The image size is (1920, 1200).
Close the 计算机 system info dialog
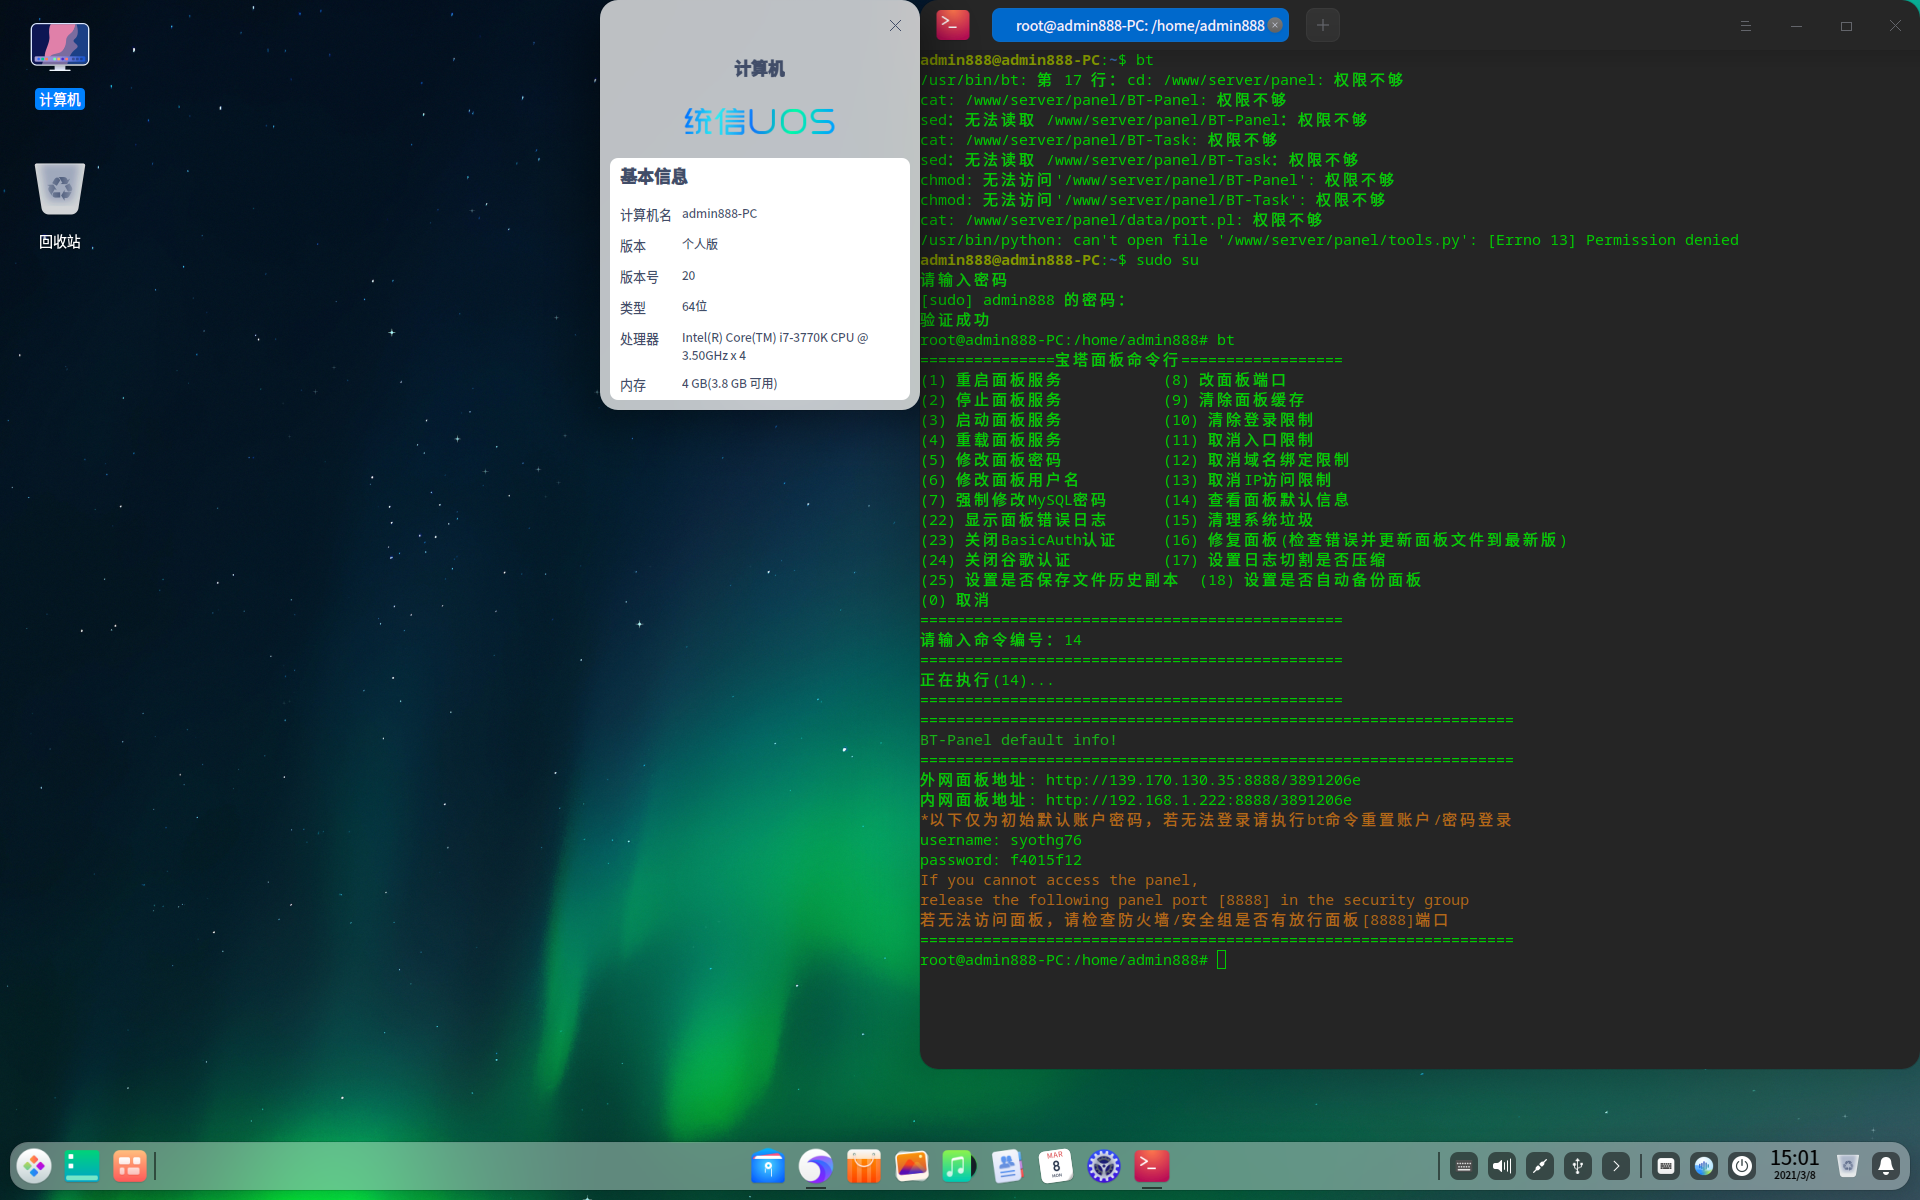click(x=895, y=26)
